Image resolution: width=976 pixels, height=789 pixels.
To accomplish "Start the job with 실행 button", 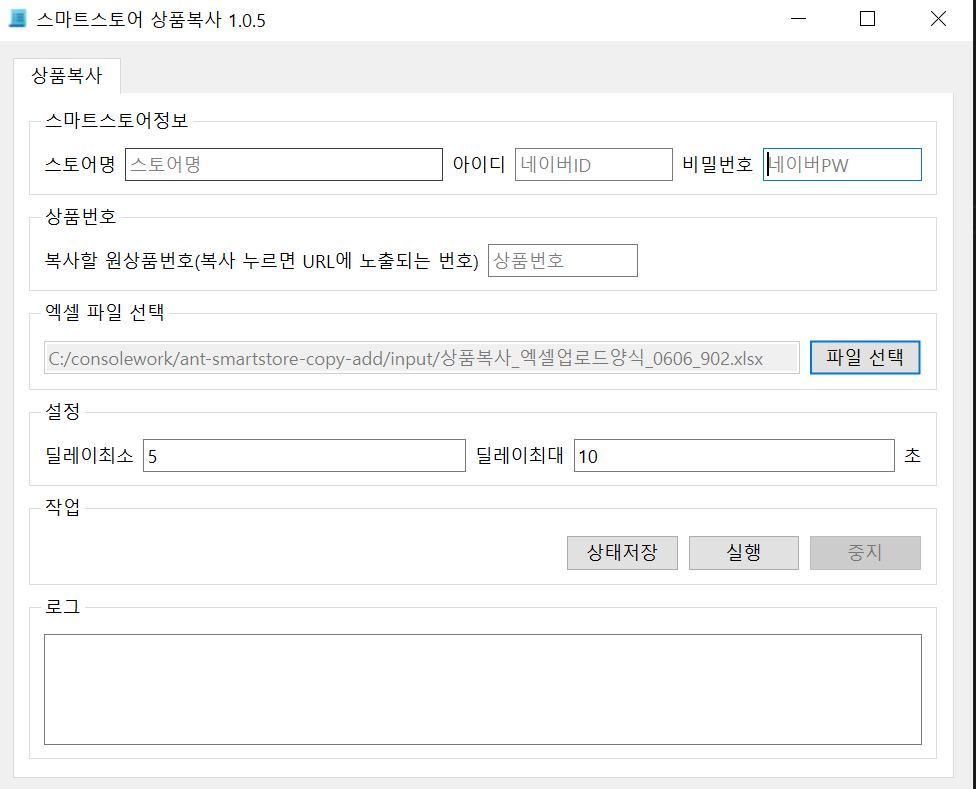I will [x=744, y=553].
